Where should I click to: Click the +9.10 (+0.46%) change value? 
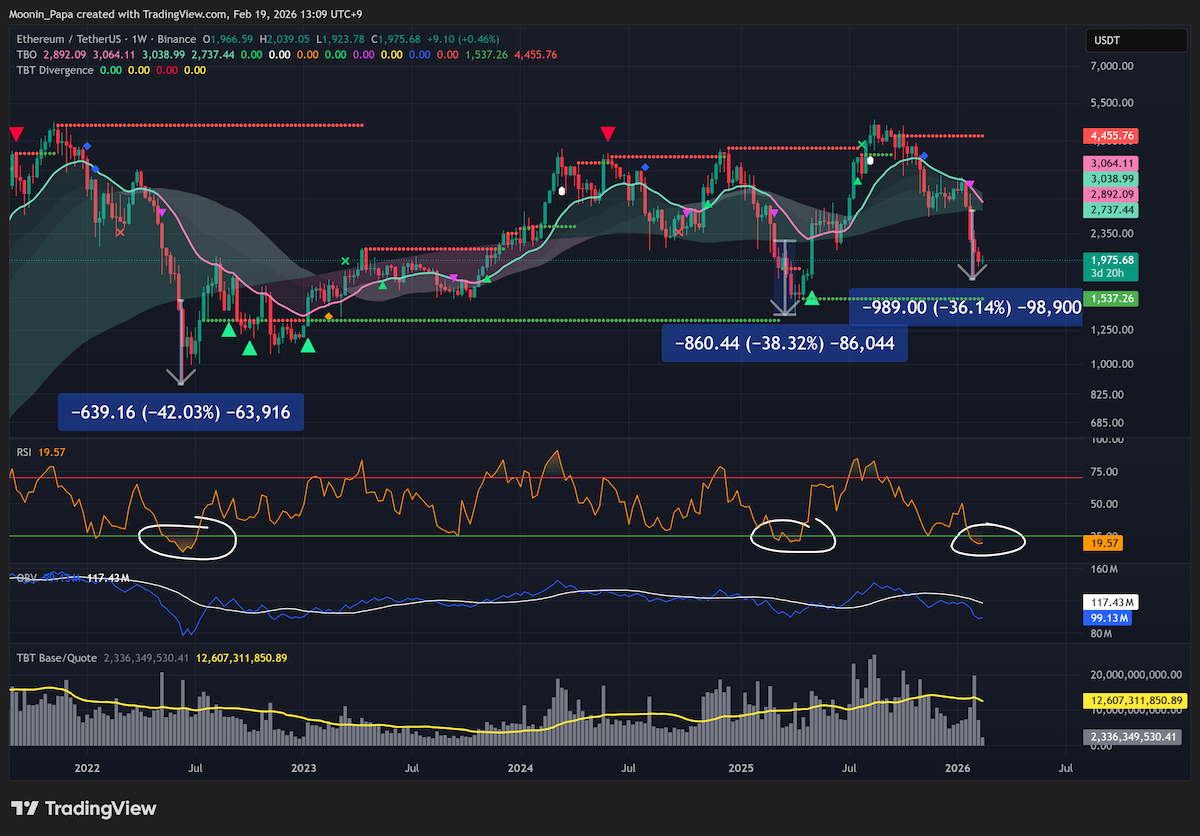pos(462,39)
